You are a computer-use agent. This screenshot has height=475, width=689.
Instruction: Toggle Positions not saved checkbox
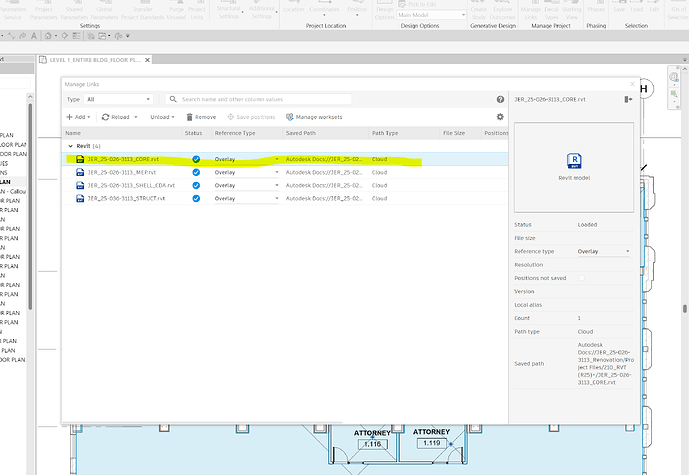coord(582,278)
